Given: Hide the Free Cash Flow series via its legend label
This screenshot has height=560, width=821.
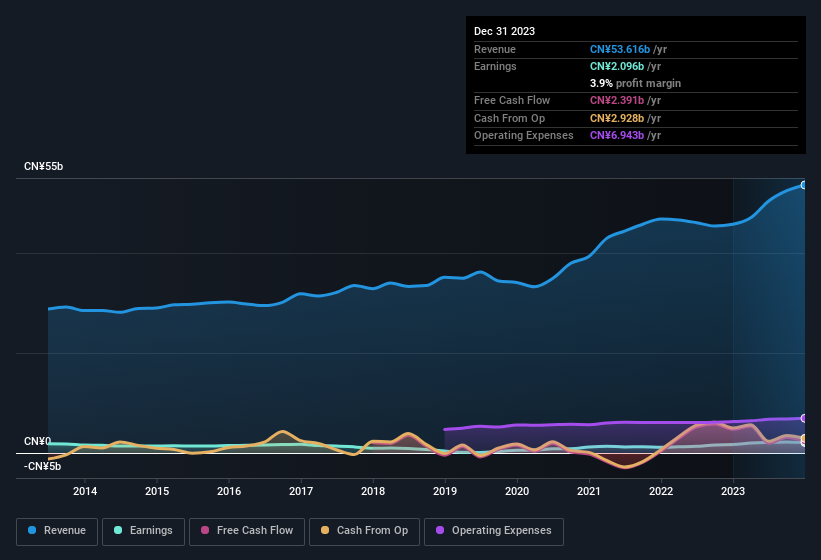Looking at the screenshot, I should pyautogui.click(x=255, y=531).
